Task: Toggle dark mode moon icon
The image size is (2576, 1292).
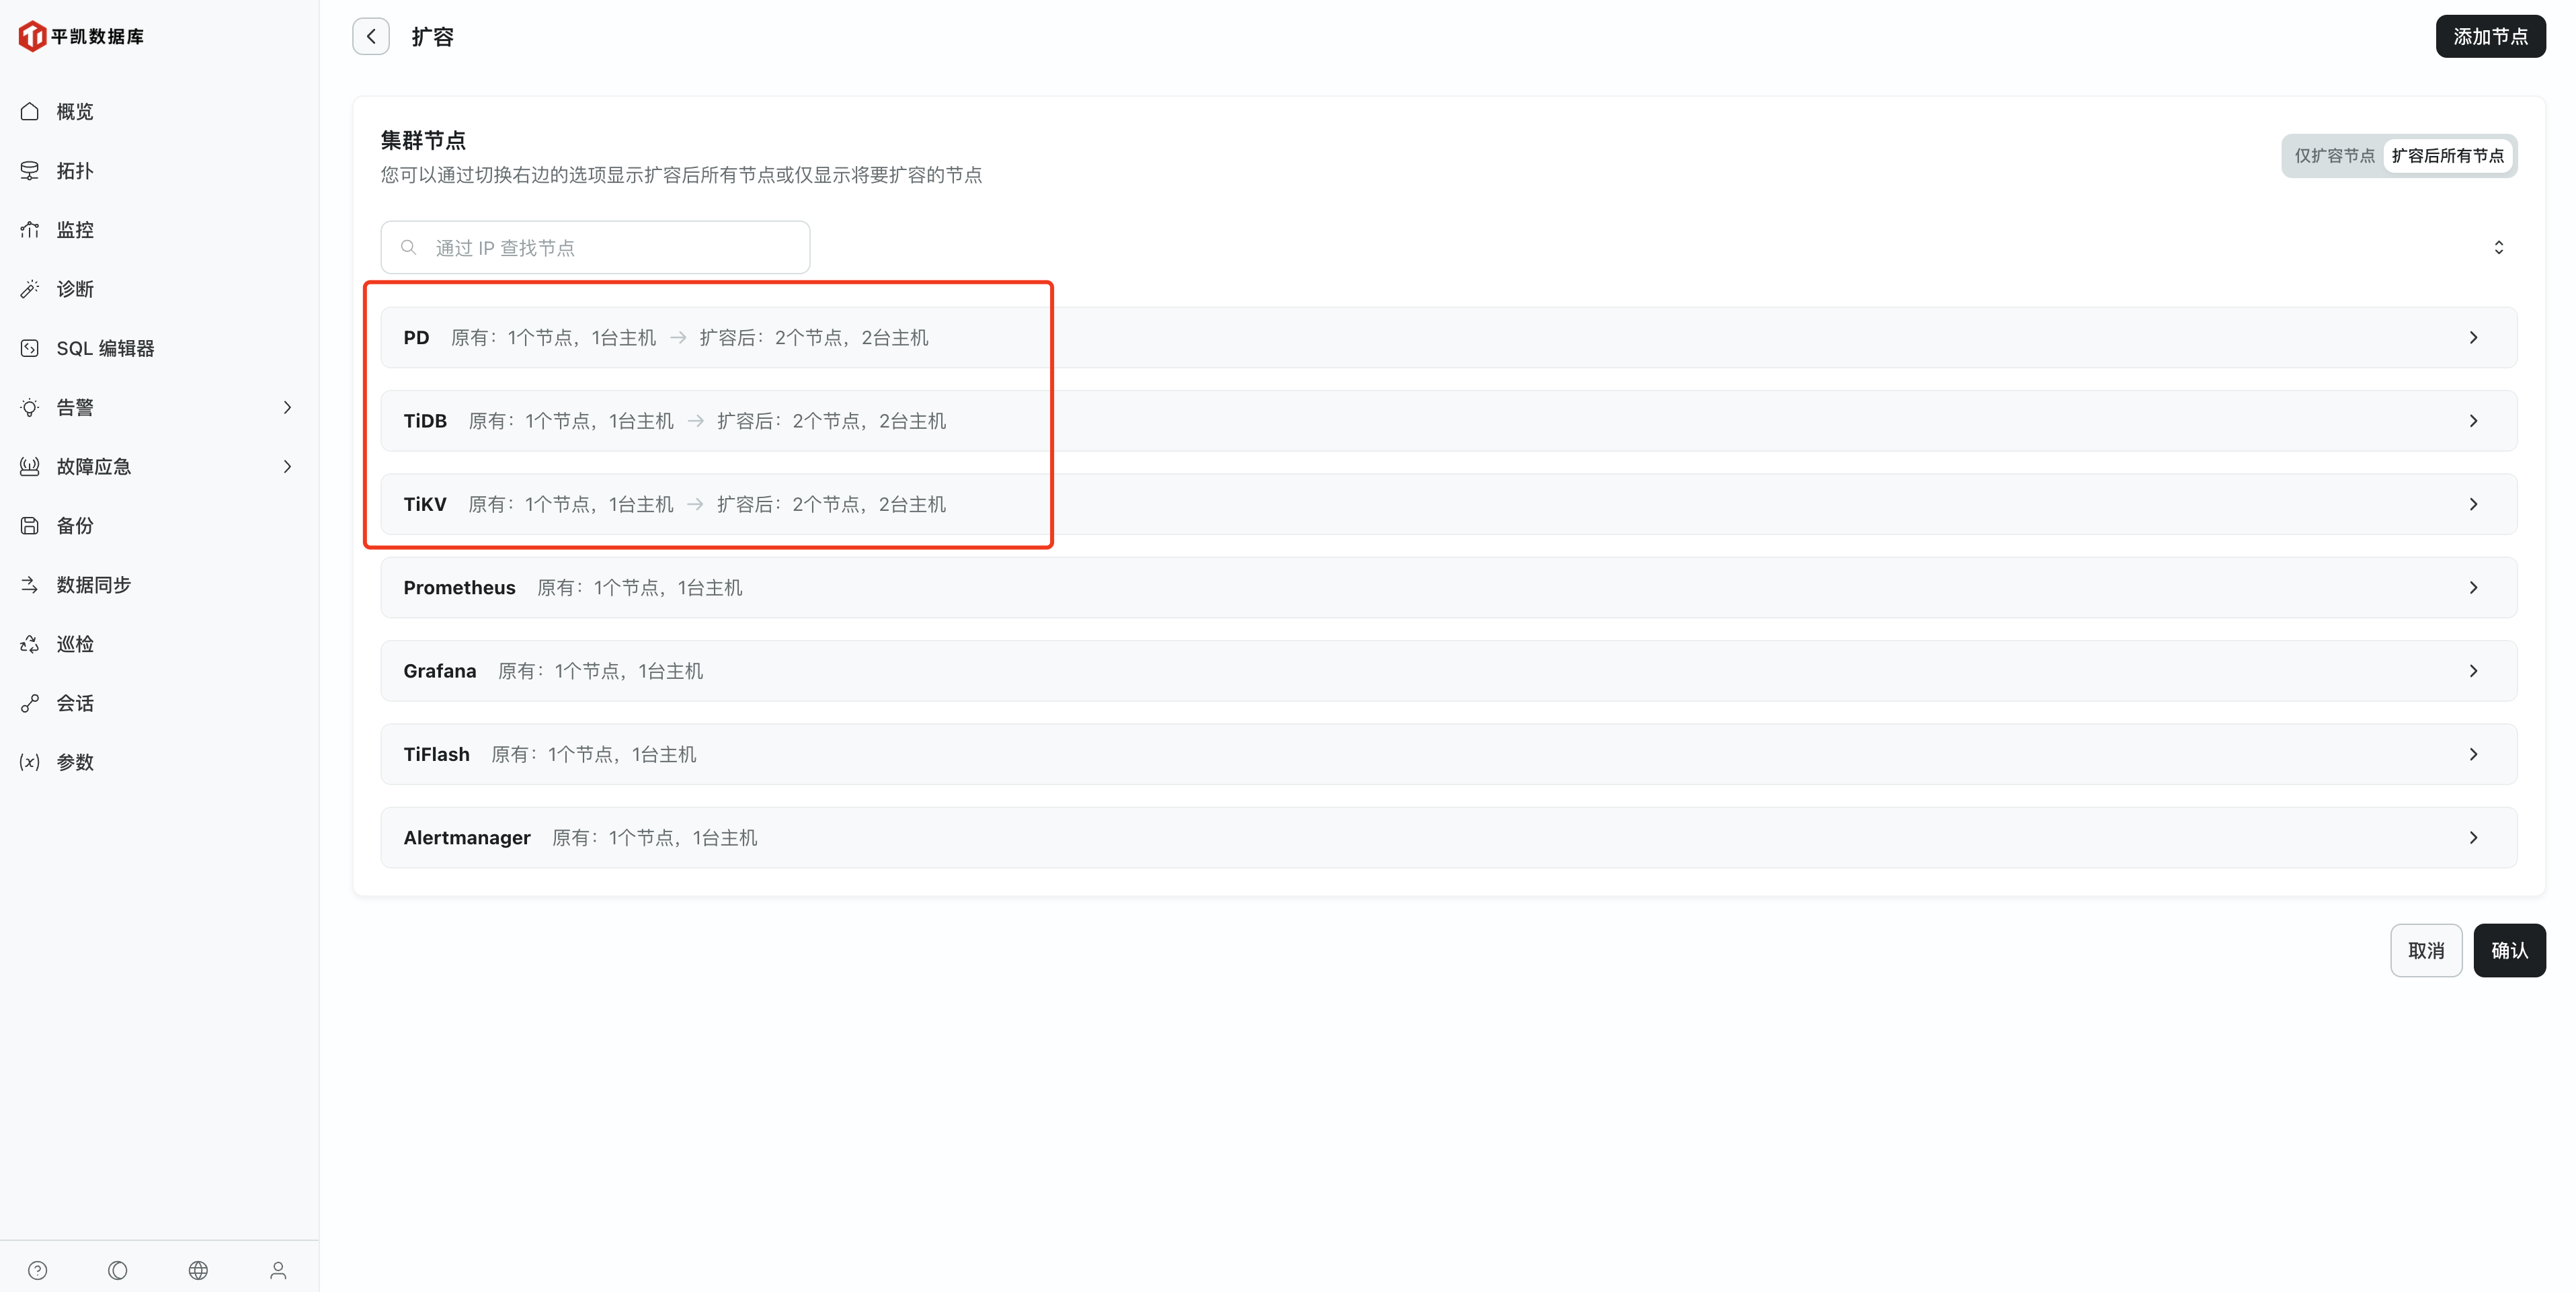Action: [x=118, y=1270]
